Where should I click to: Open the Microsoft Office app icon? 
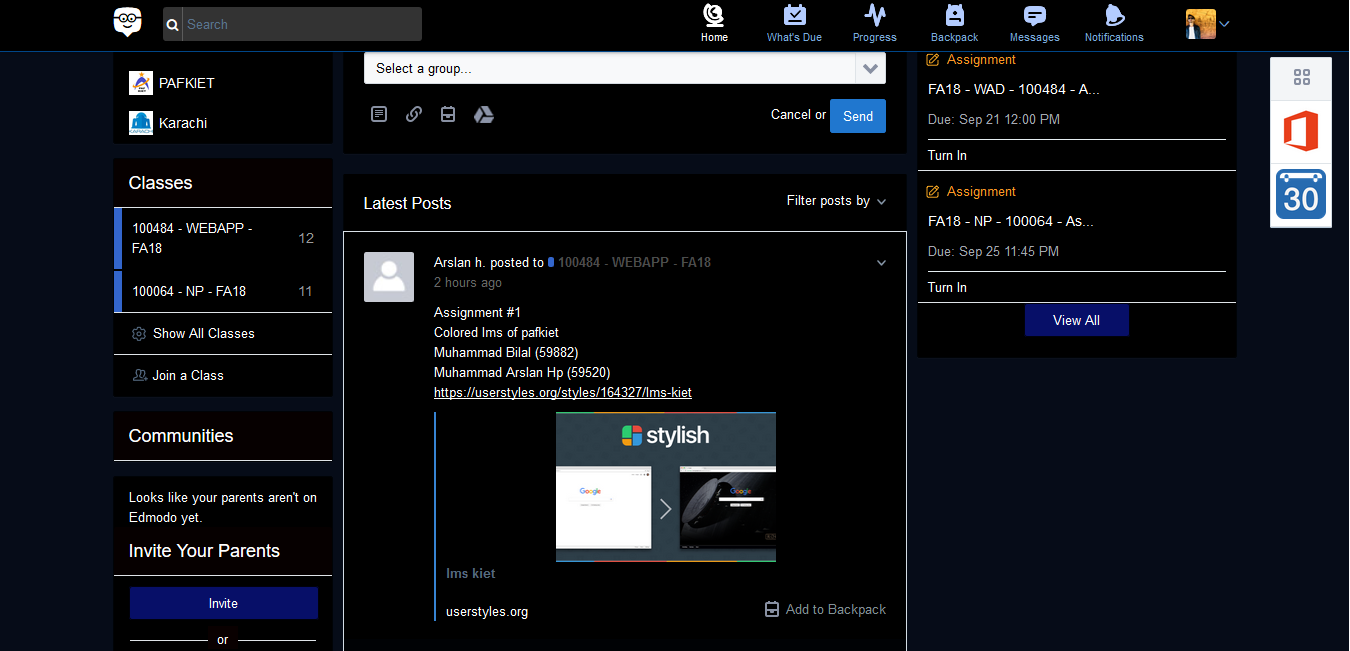(x=1301, y=131)
